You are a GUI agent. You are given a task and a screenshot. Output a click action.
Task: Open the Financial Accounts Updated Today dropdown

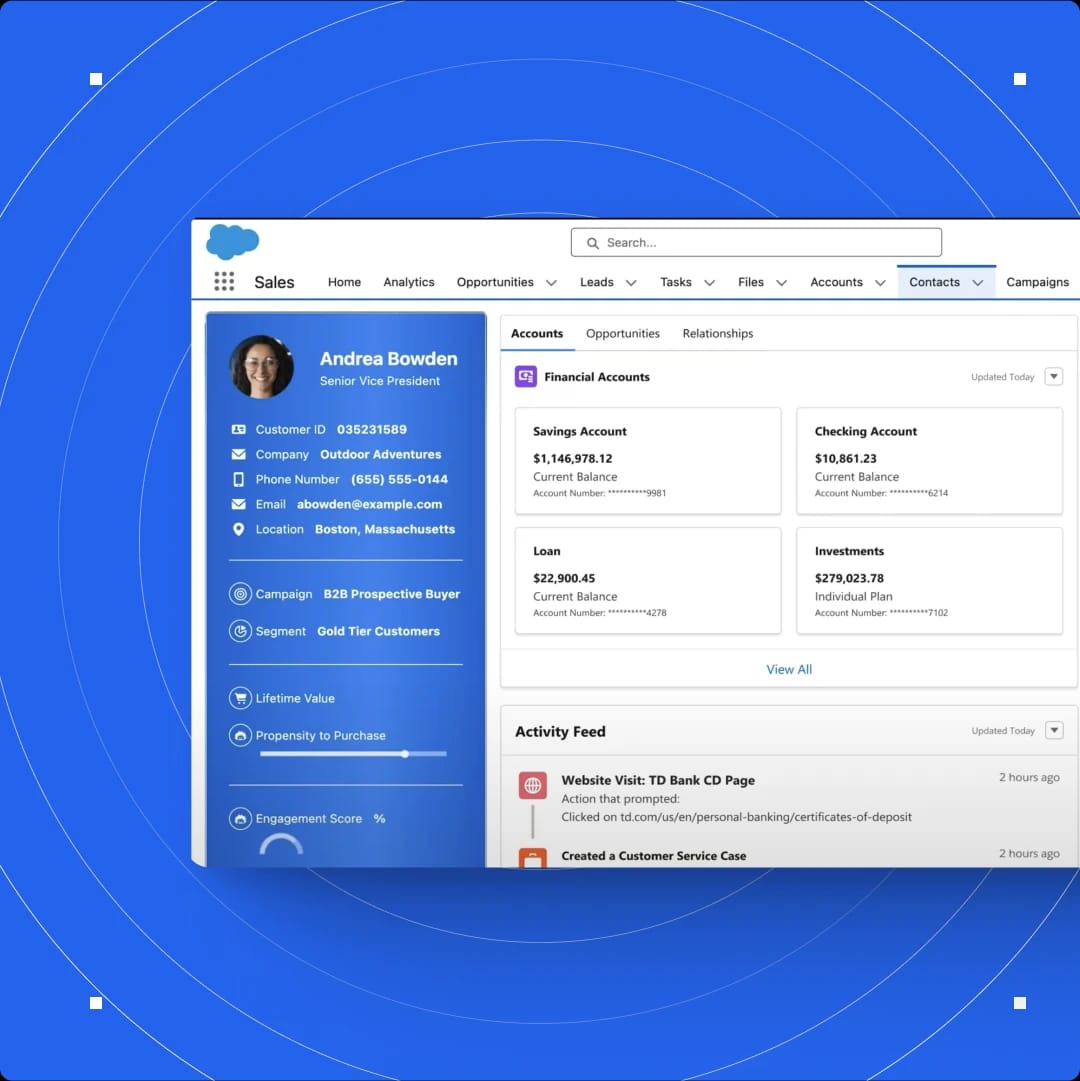tap(1053, 376)
